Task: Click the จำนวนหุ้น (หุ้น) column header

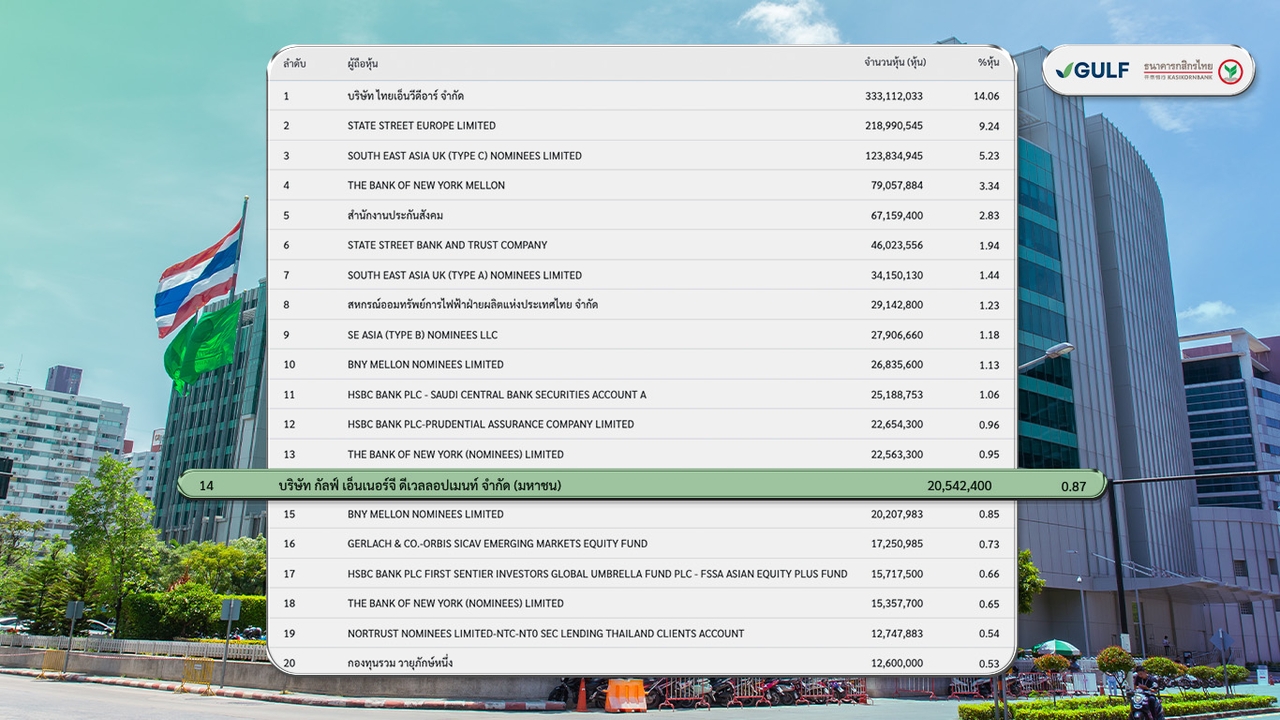Action: (895, 63)
